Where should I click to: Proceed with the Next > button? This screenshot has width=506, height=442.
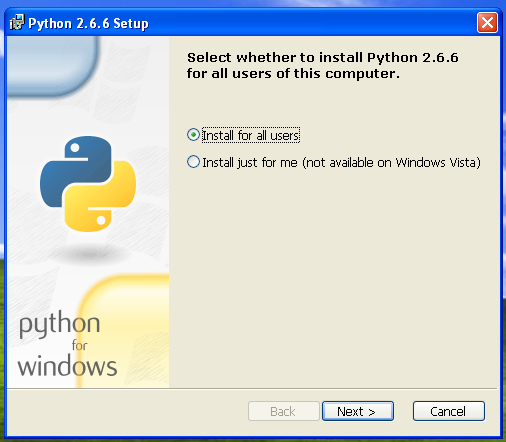click(x=358, y=411)
